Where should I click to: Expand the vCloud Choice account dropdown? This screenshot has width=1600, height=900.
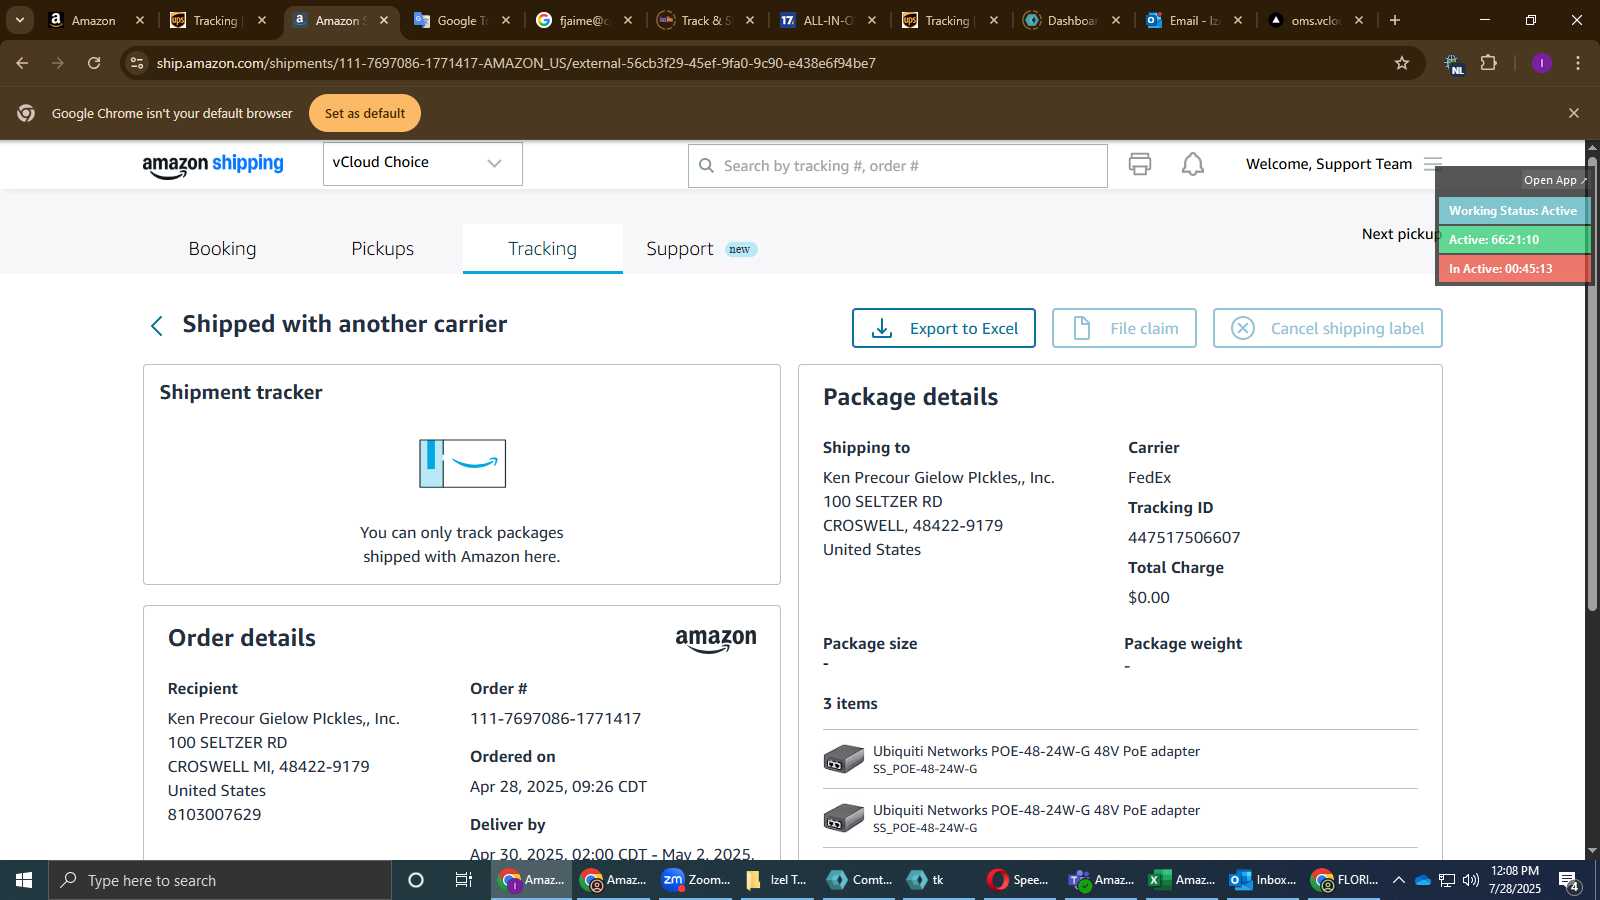click(422, 163)
